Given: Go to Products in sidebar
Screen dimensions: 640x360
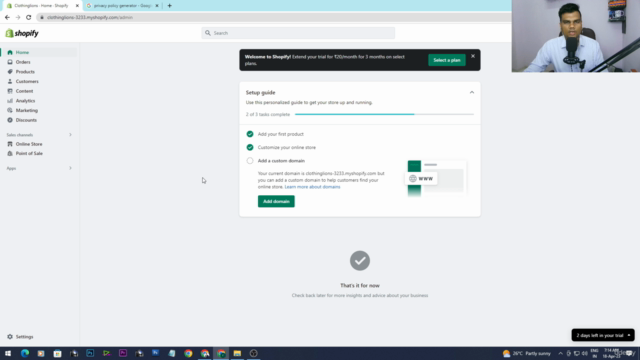Looking at the screenshot, I should [x=25, y=72].
